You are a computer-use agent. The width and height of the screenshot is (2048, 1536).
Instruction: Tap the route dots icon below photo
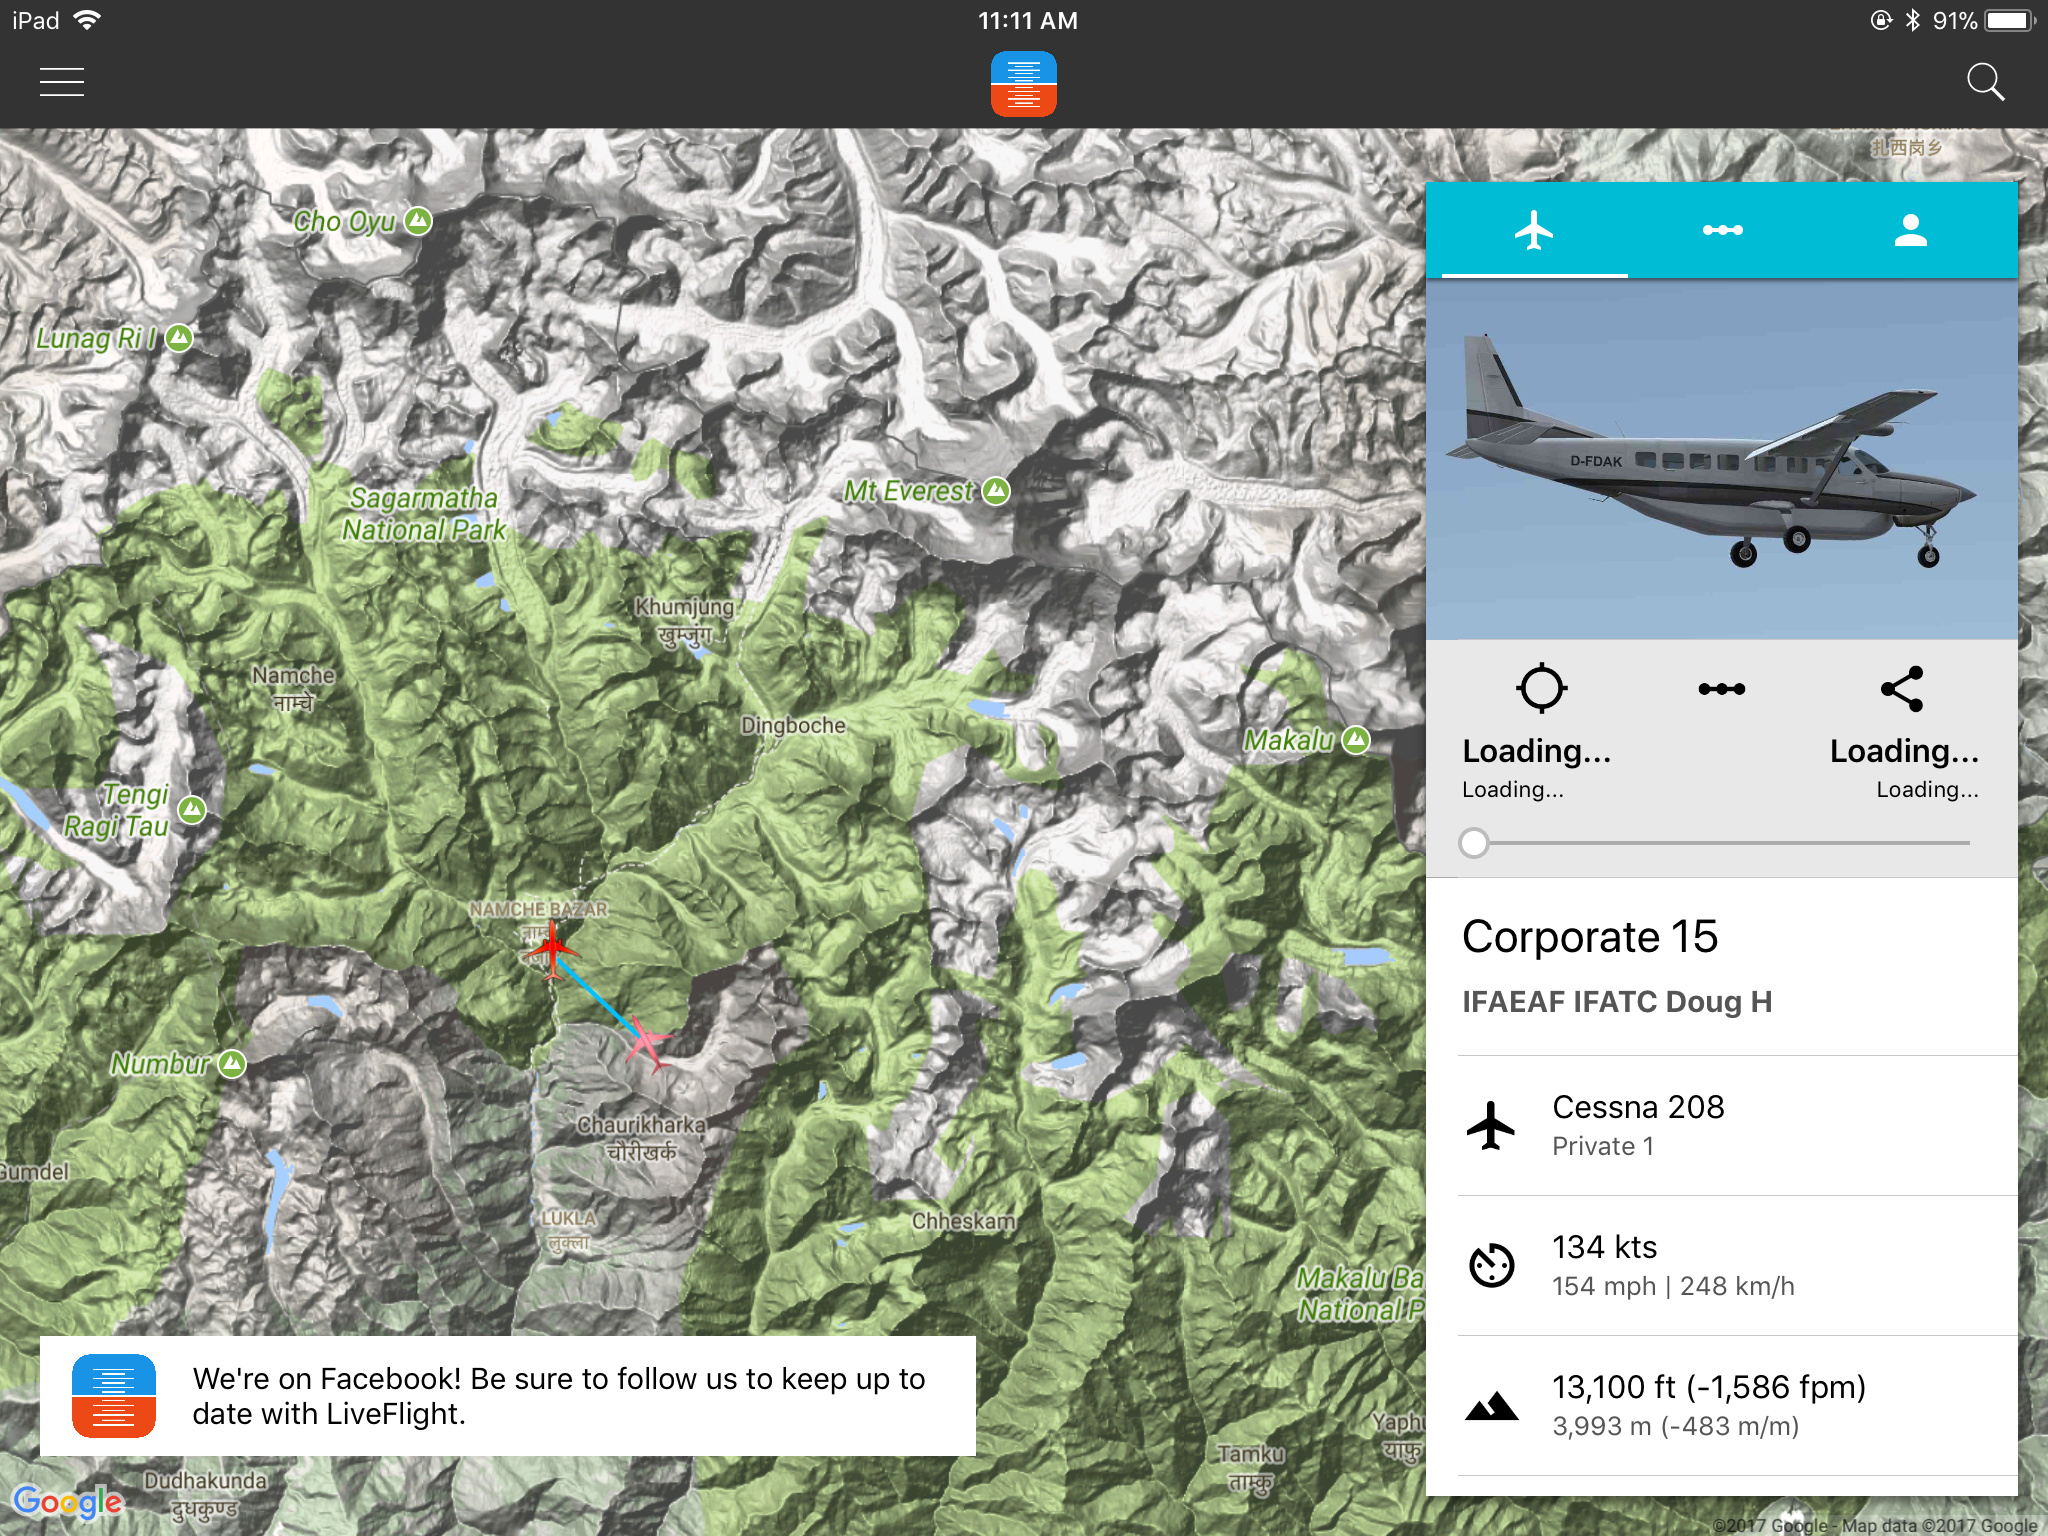(x=1721, y=689)
